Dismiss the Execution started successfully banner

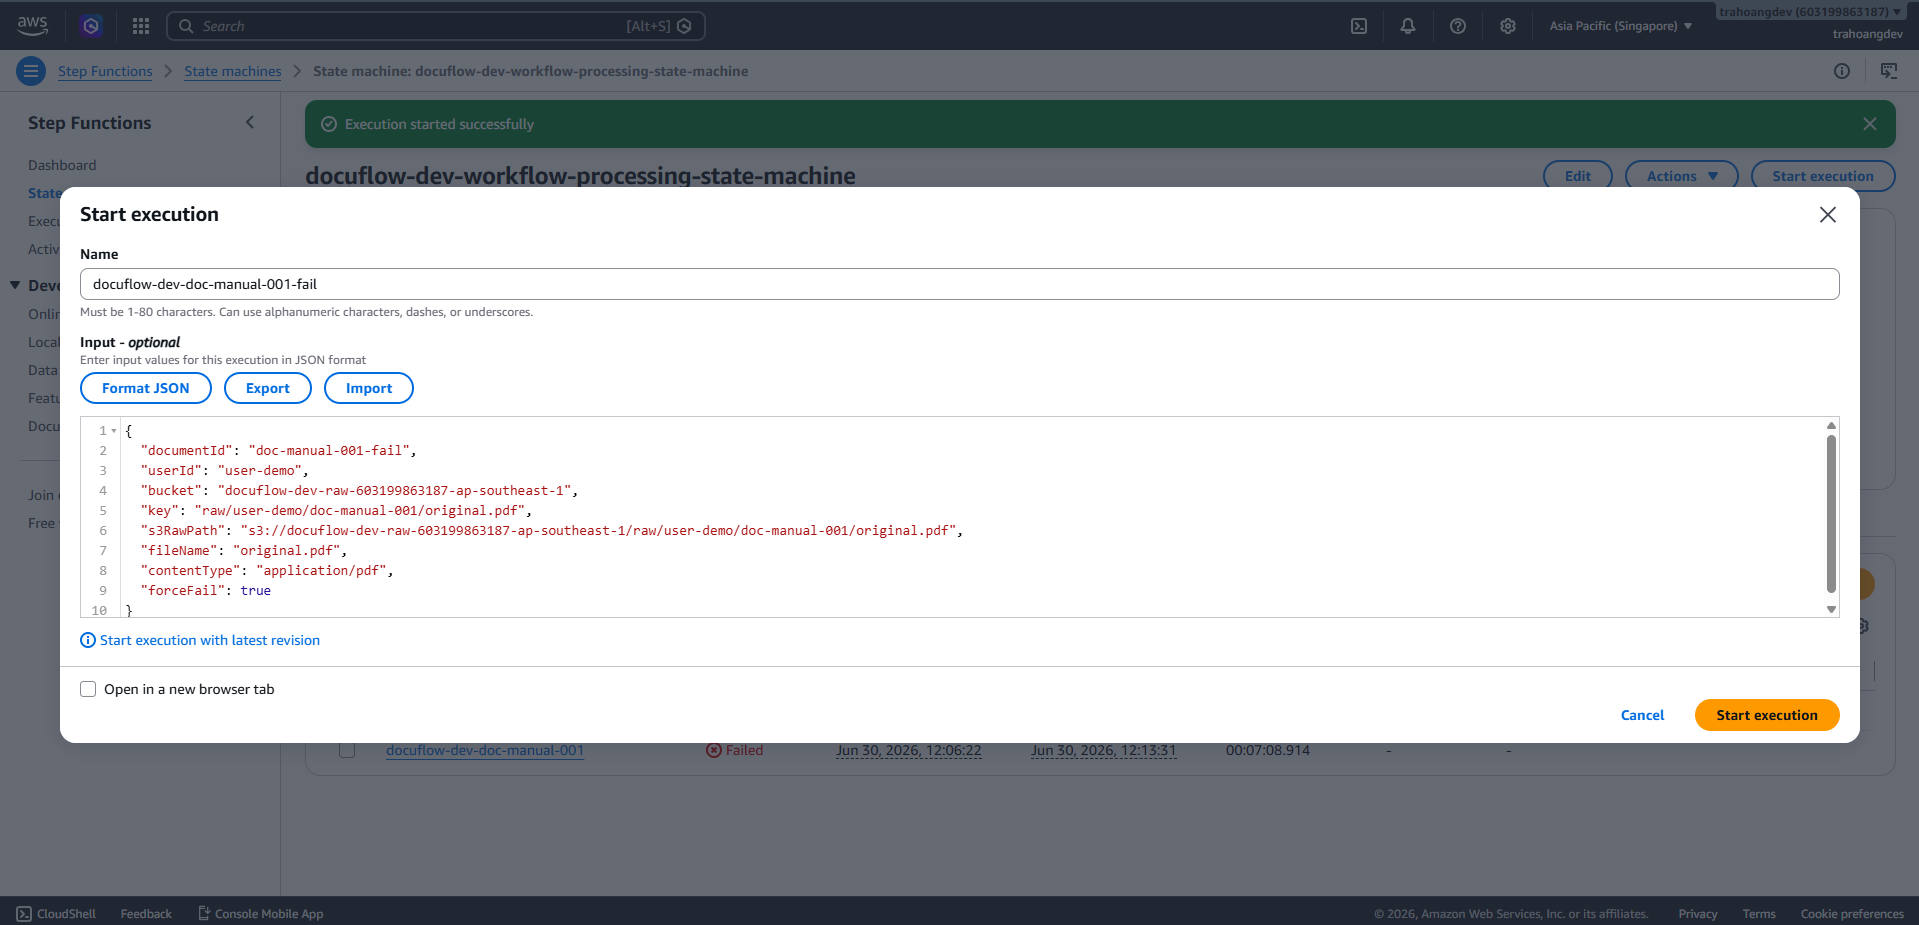1870,124
